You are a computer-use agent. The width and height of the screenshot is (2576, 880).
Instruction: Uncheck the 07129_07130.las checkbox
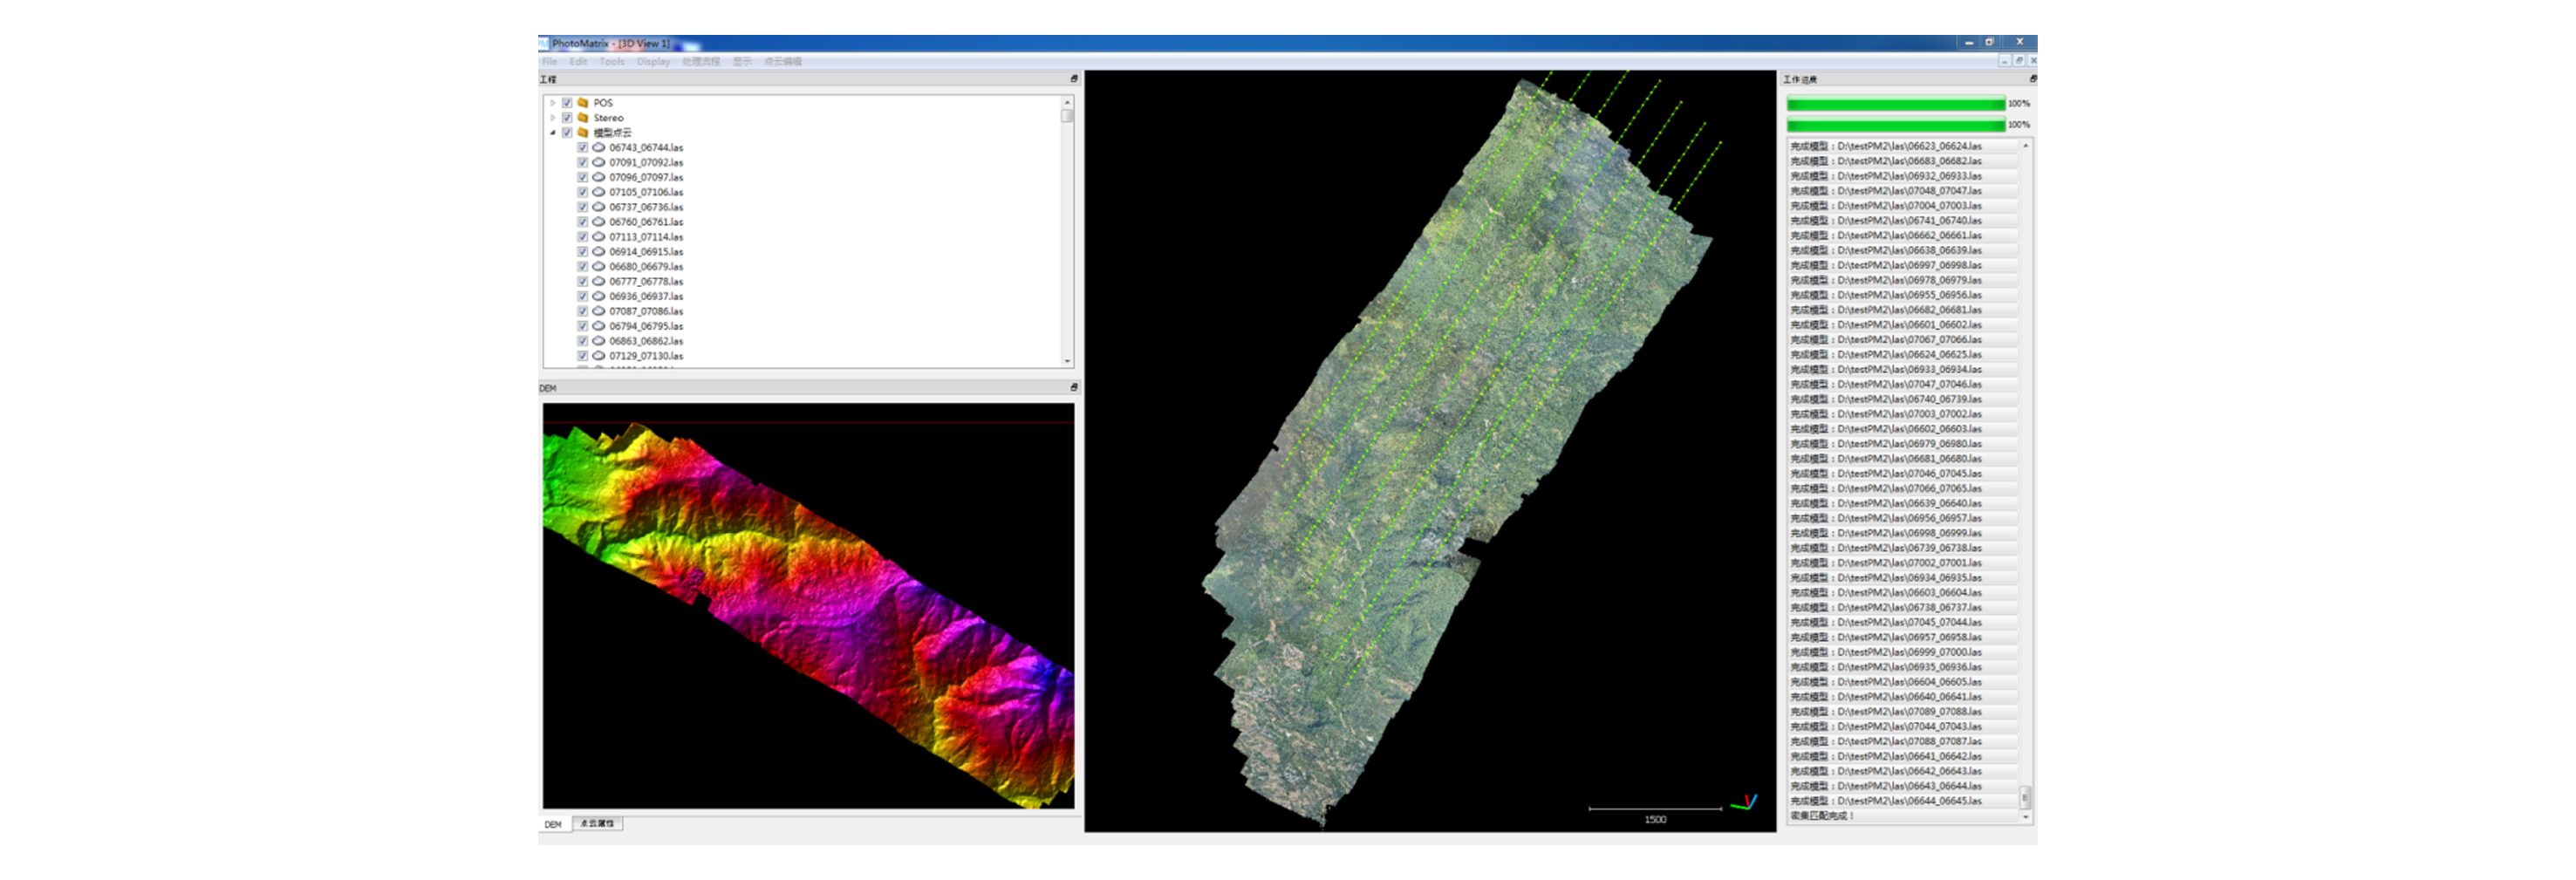(x=582, y=355)
